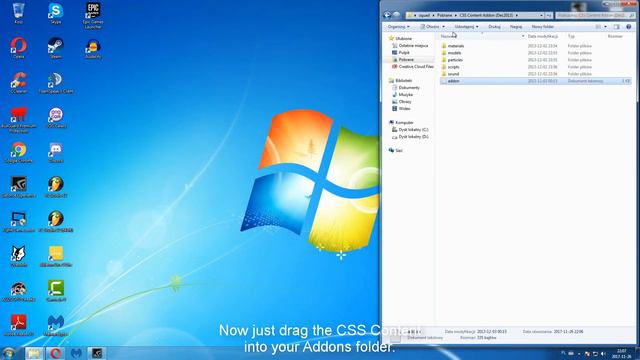Open the Muzyka library
The image size is (640, 360).
click(x=405, y=94)
